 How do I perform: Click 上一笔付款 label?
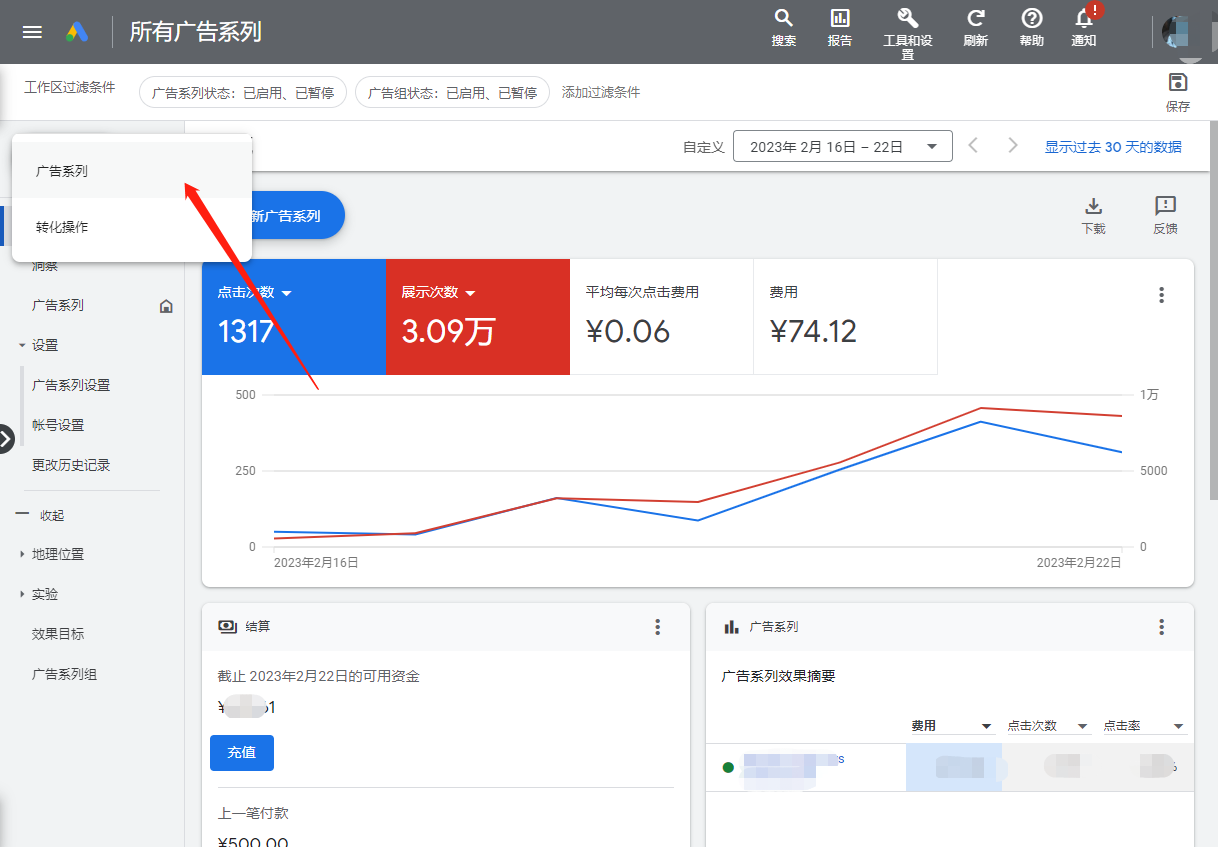253,813
